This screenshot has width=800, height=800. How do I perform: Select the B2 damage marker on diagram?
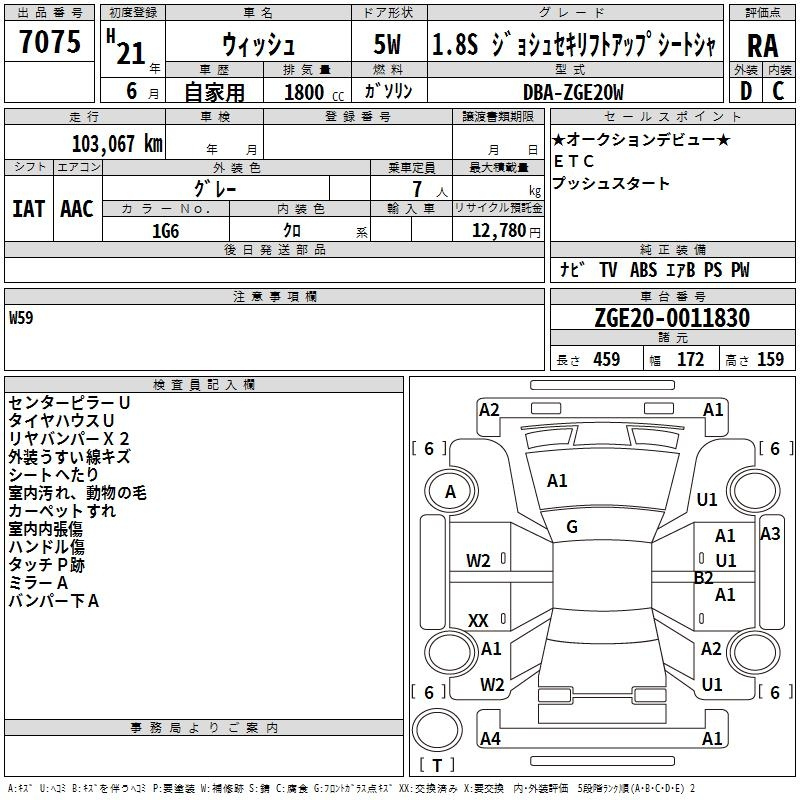pyautogui.click(x=704, y=577)
